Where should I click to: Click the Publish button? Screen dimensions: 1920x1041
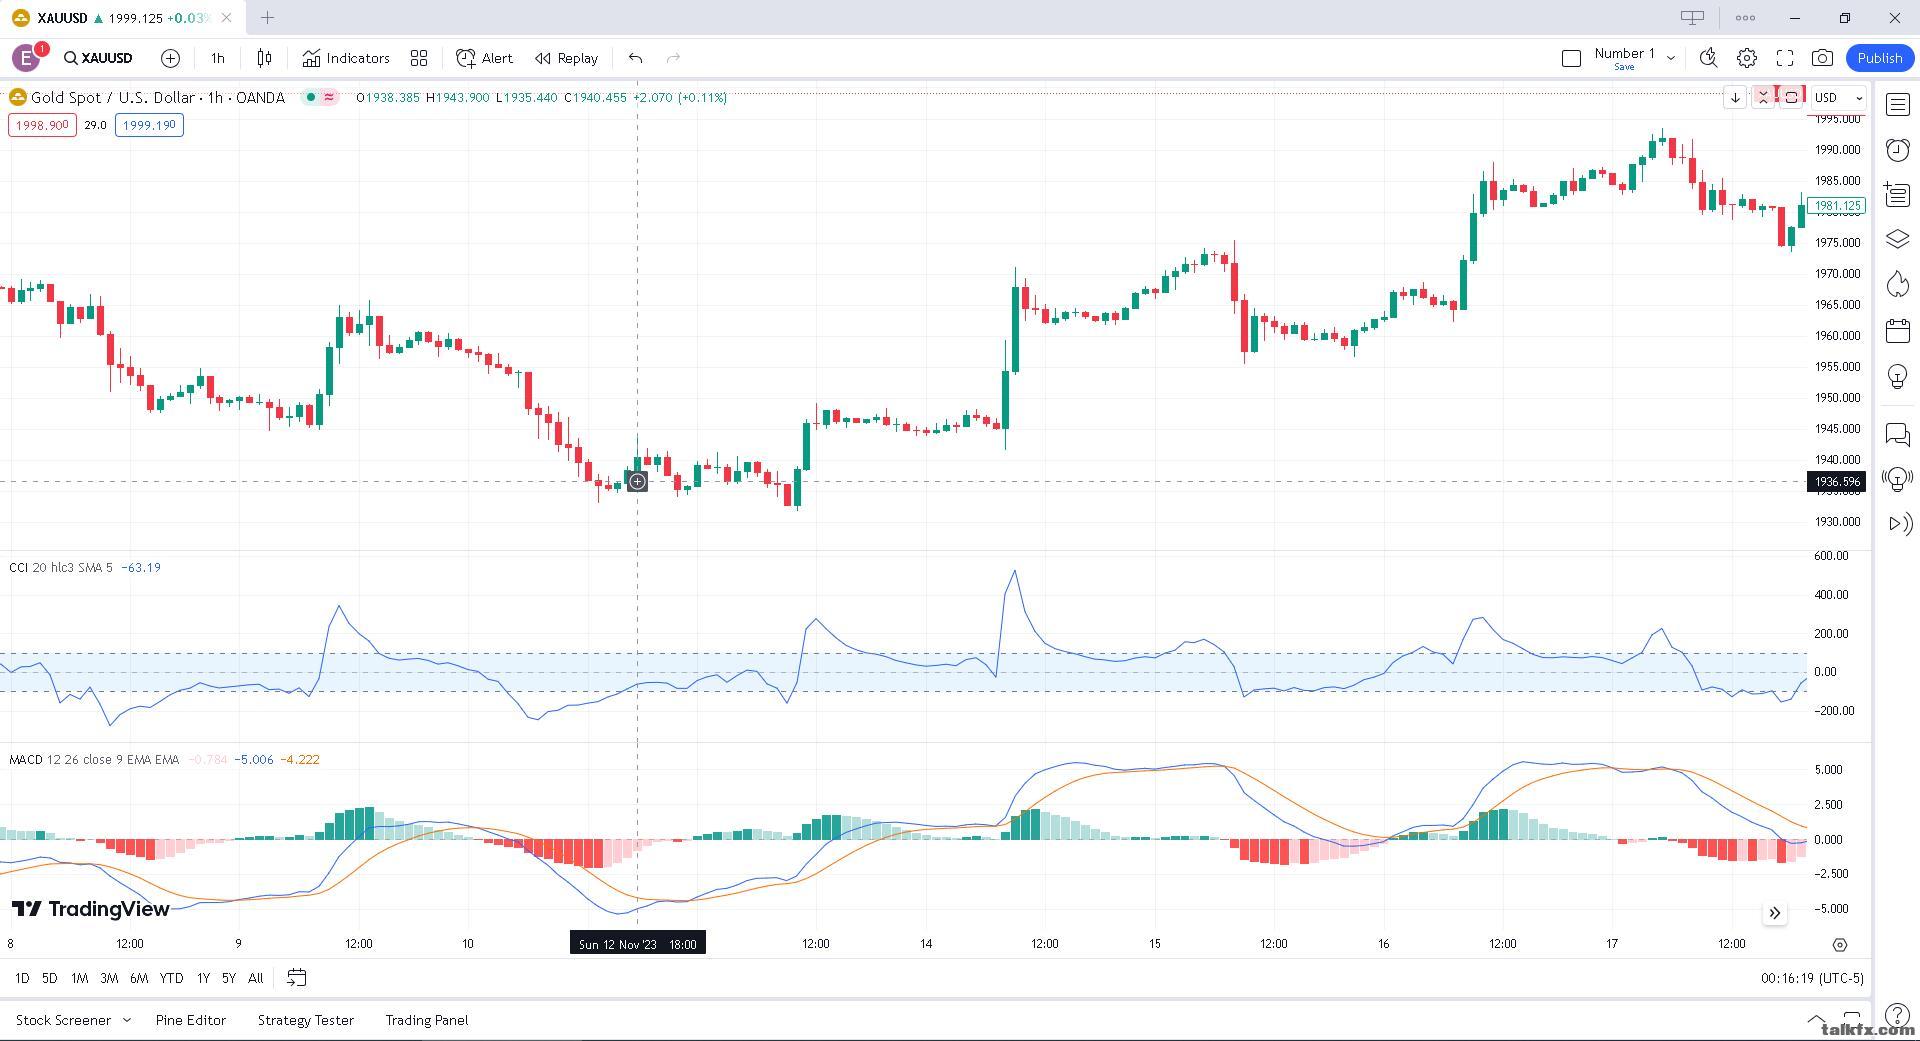click(1879, 58)
